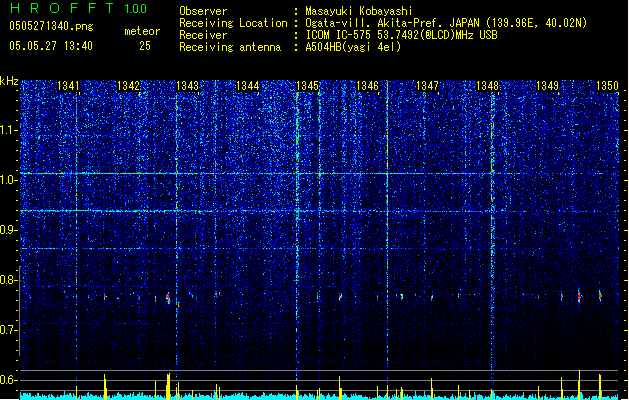The width and height of the screenshot is (629, 400).
Task: Click the 1346 time marker
Action: tap(367, 86)
